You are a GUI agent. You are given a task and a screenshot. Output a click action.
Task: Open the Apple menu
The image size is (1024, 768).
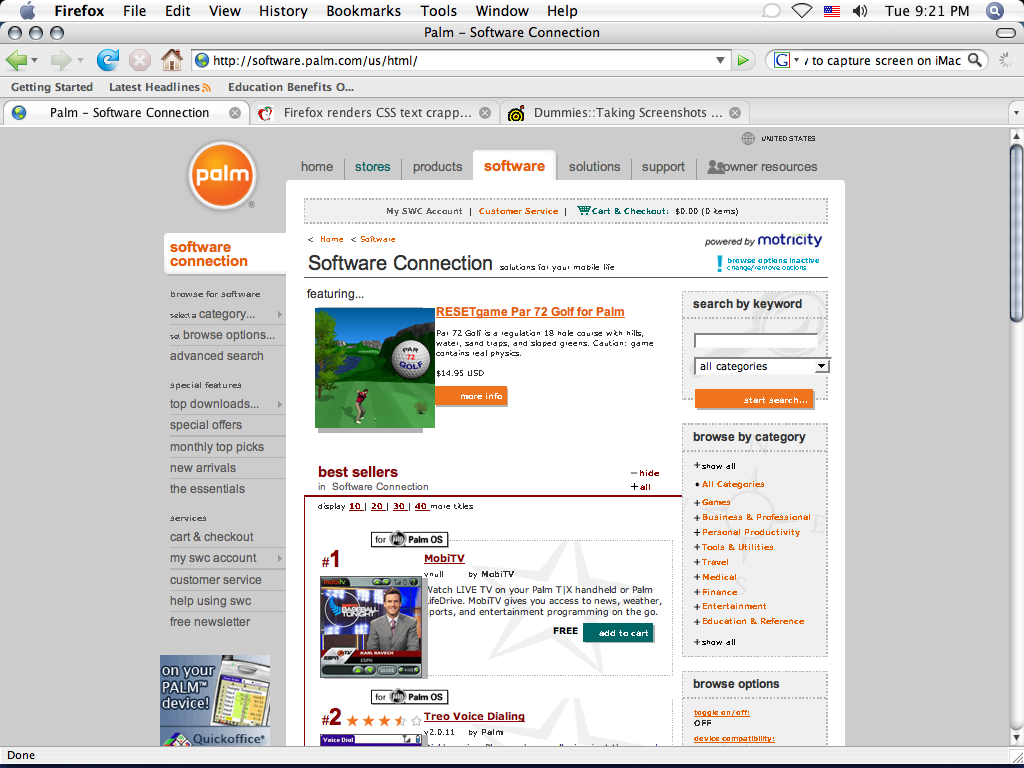27,10
